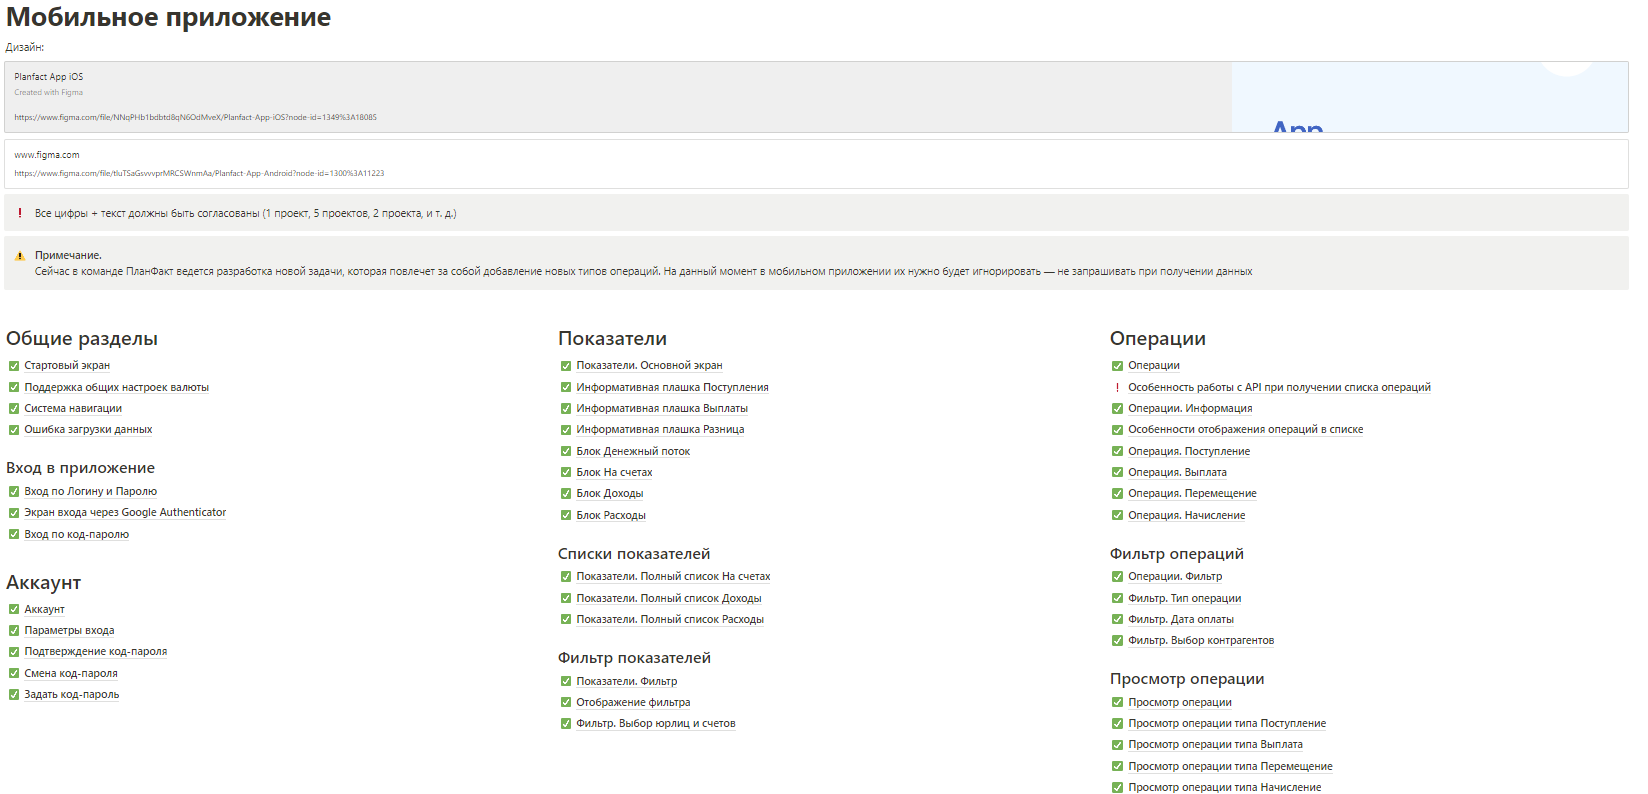Toggle checkbox beside Операция. Выплата
1648x794 pixels.
(1118, 473)
